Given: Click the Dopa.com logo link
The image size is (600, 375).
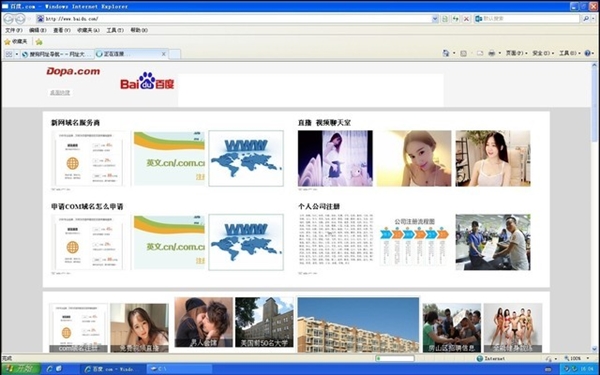Looking at the screenshot, I should tap(73, 72).
